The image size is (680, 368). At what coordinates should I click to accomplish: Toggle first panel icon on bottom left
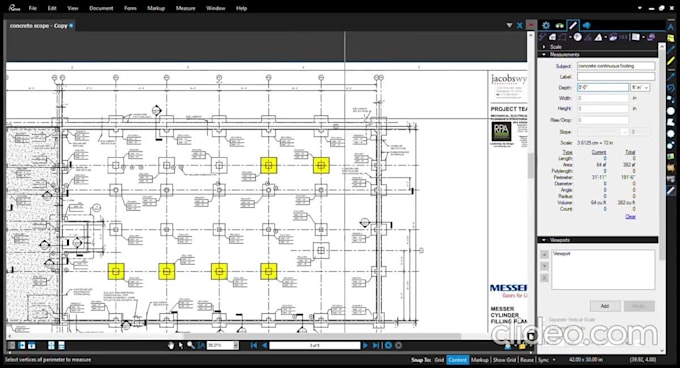(x=12, y=345)
